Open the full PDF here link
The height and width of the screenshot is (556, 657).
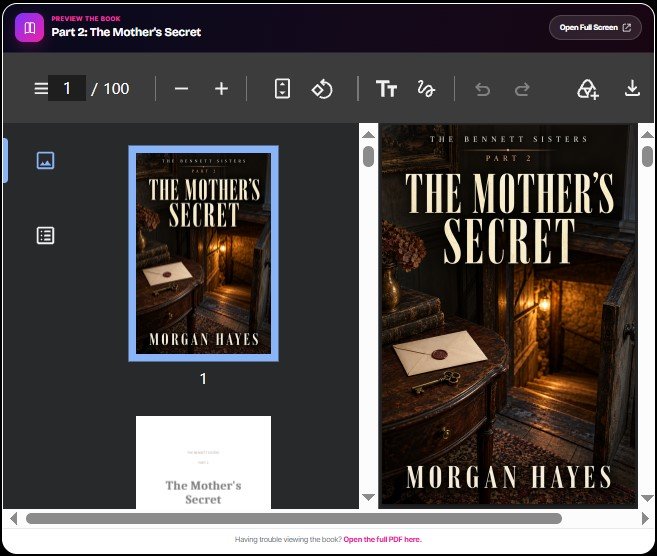(383, 539)
